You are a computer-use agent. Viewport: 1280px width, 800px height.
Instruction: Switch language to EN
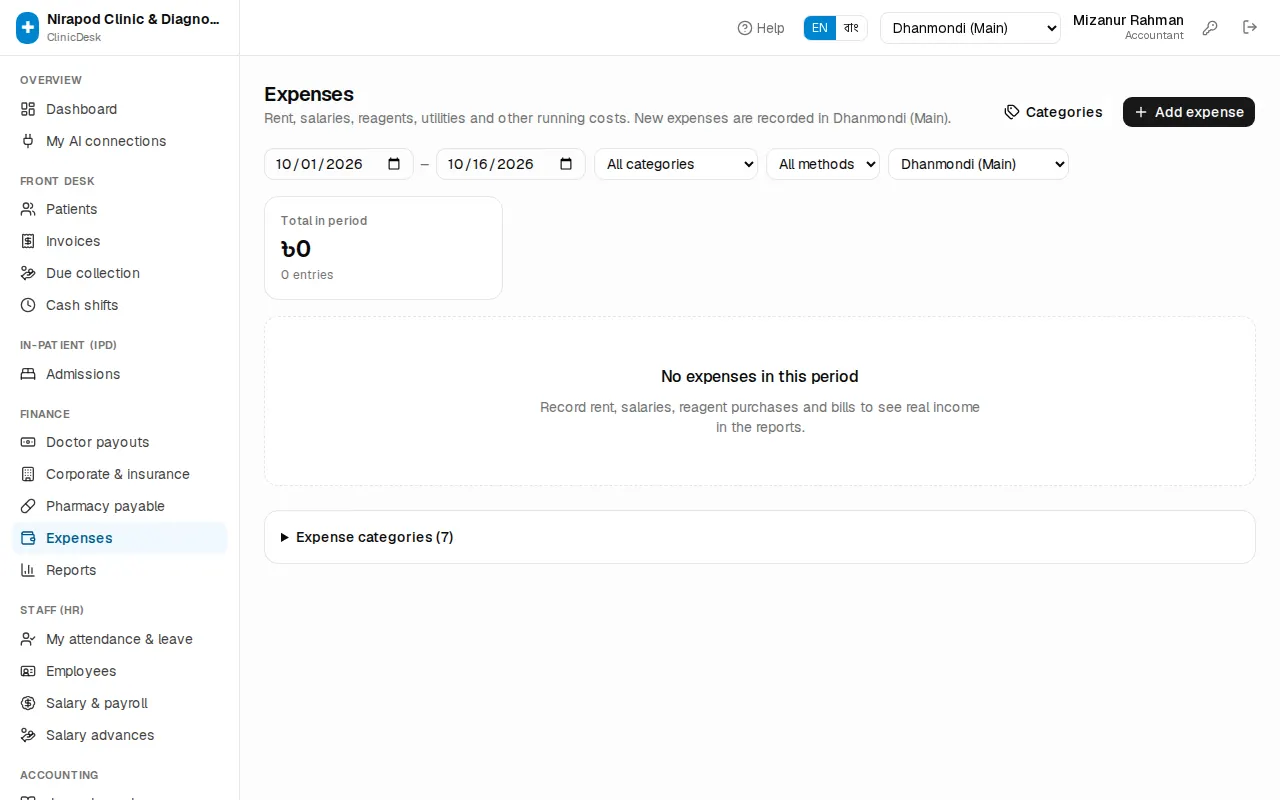[x=820, y=28]
